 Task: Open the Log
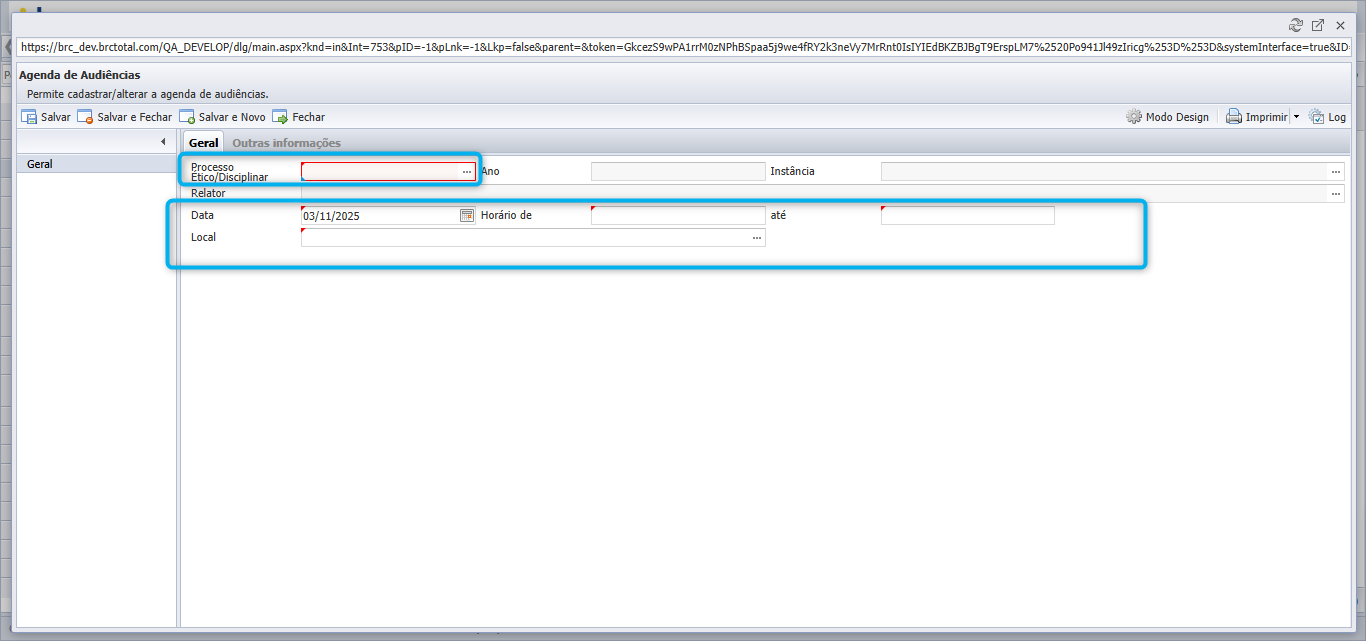click(1327, 117)
